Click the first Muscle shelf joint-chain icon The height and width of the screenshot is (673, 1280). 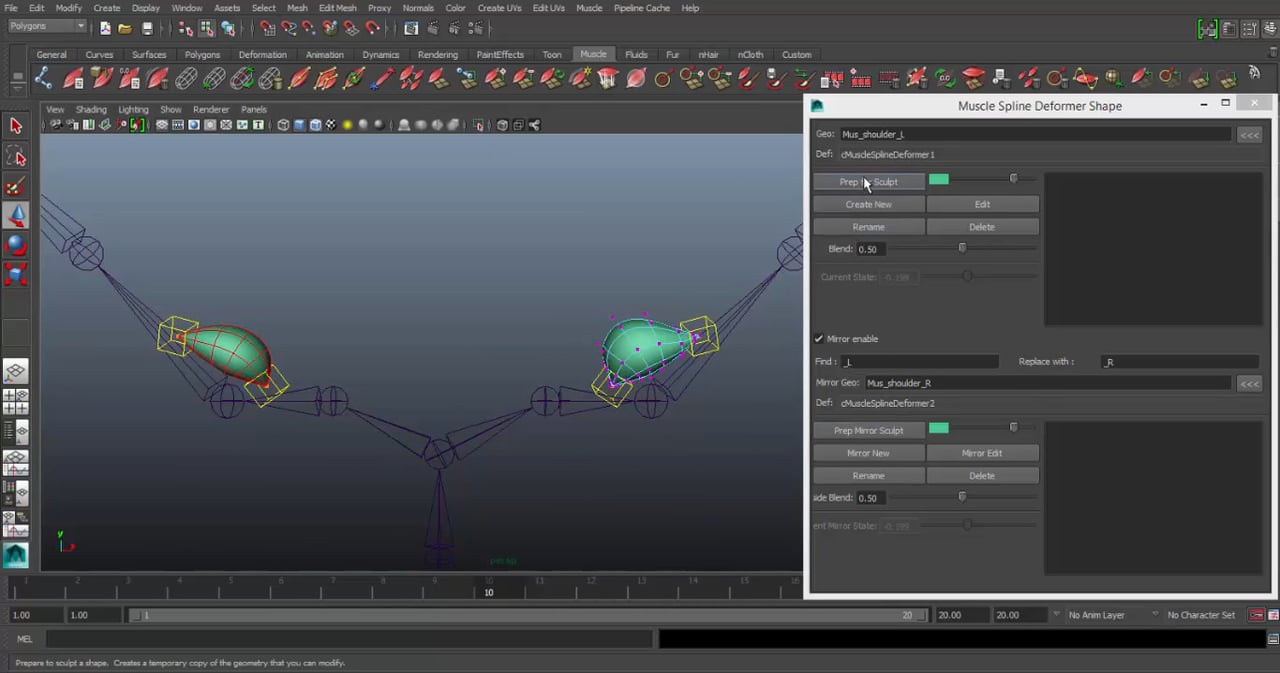[x=43, y=78]
